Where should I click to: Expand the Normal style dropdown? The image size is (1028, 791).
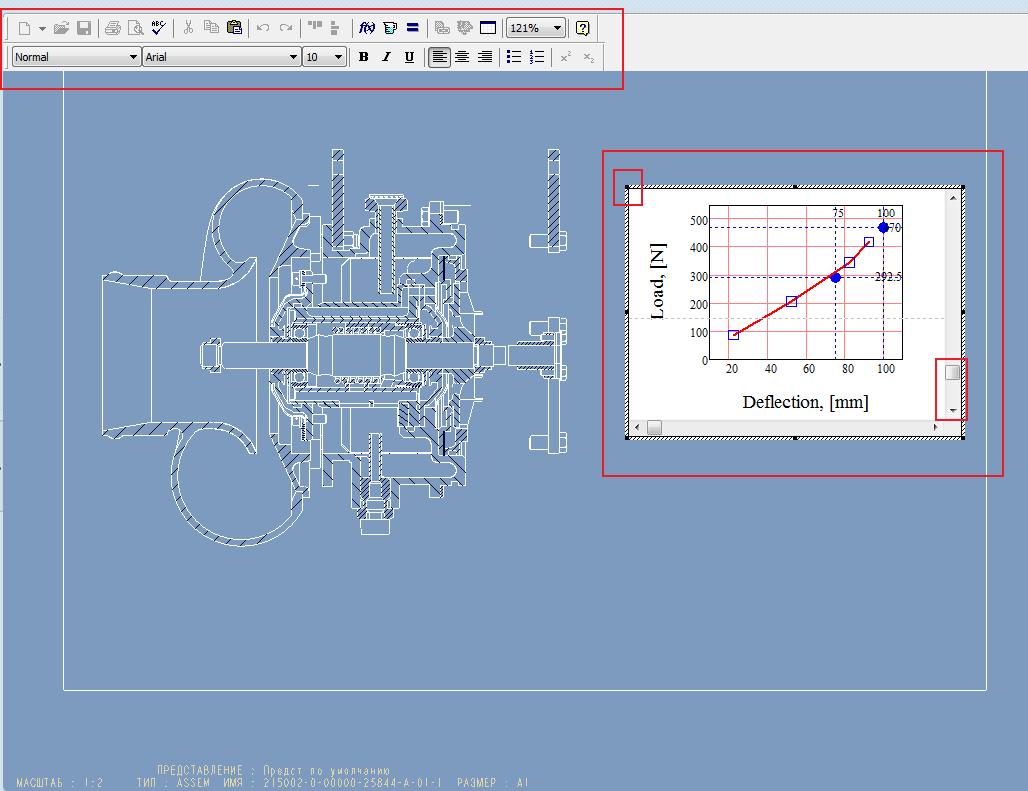click(134, 56)
